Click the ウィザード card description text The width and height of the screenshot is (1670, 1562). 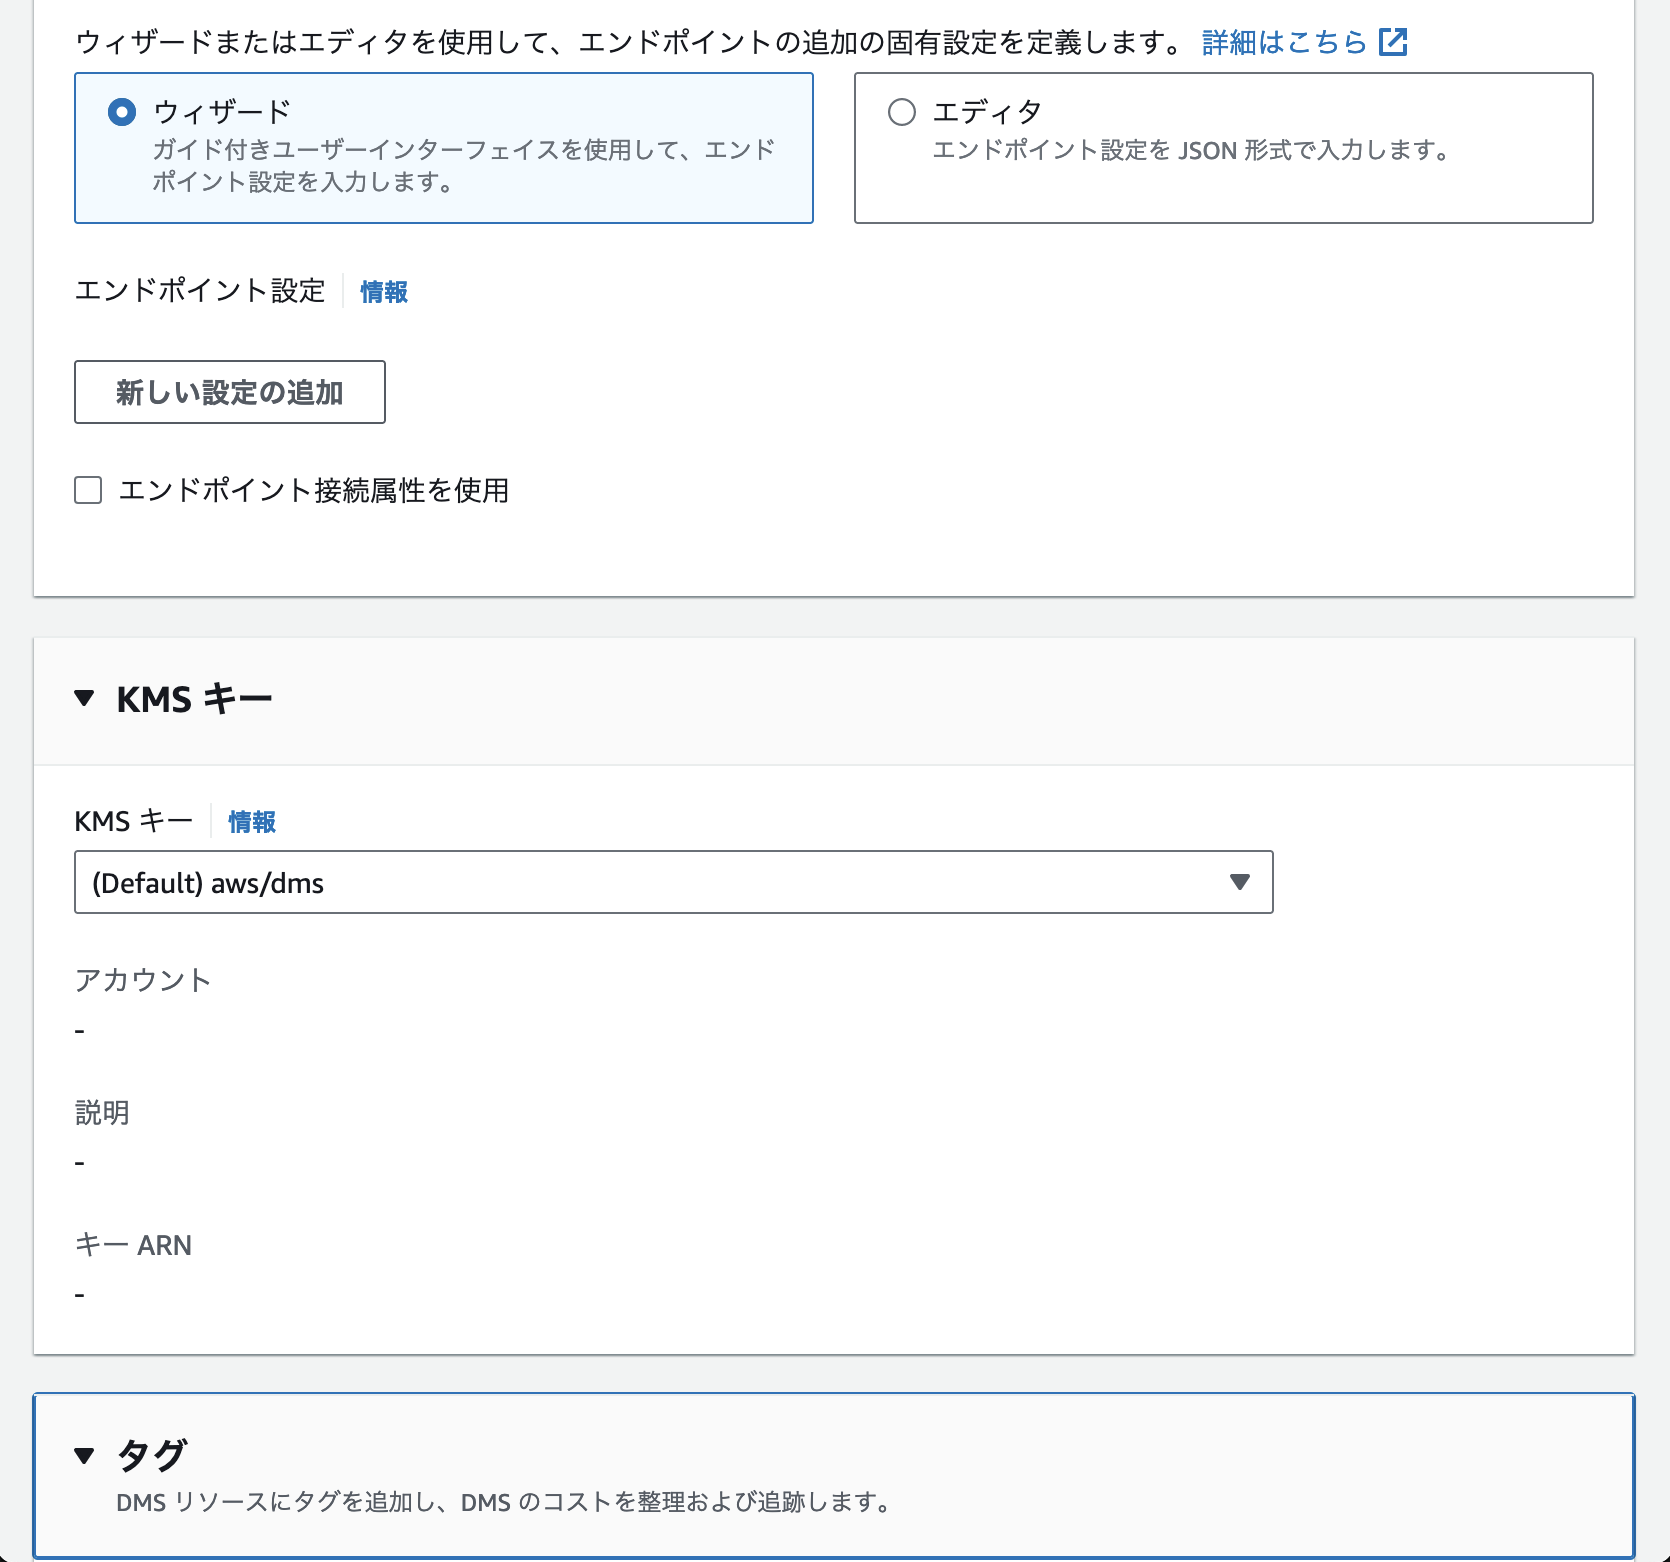(x=464, y=166)
